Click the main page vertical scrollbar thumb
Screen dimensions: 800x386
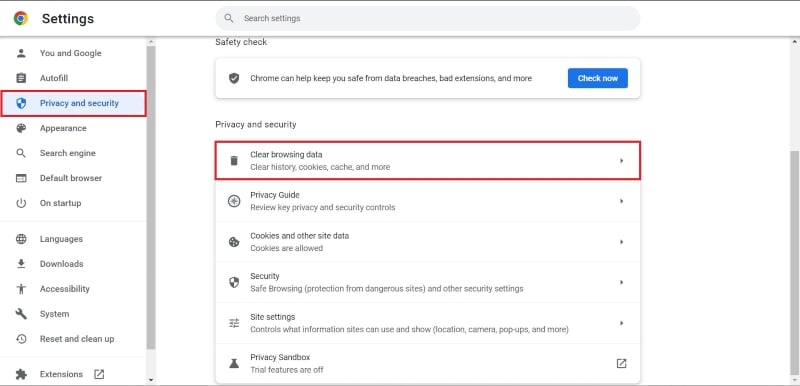[x=794, y=264]
